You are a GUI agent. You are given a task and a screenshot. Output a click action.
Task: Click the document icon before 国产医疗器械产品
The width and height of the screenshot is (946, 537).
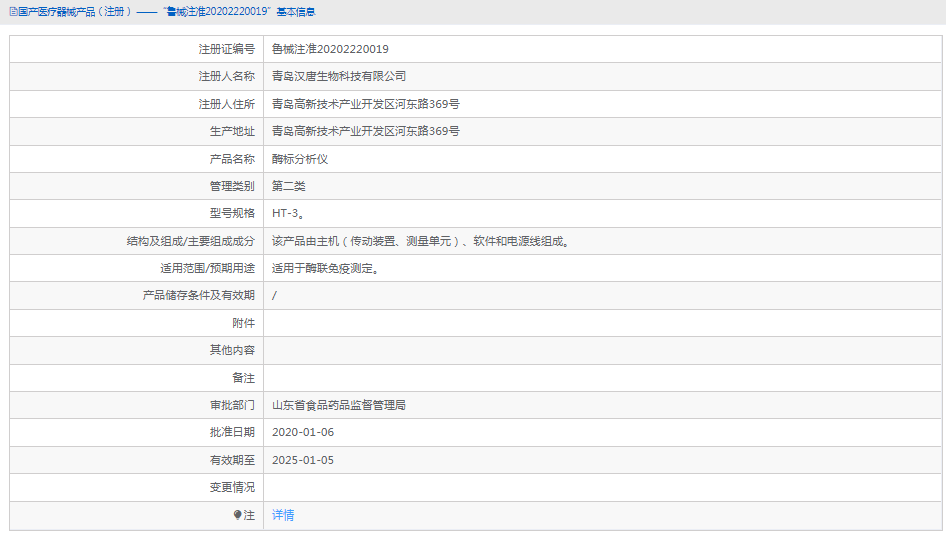tap(13, 11)
